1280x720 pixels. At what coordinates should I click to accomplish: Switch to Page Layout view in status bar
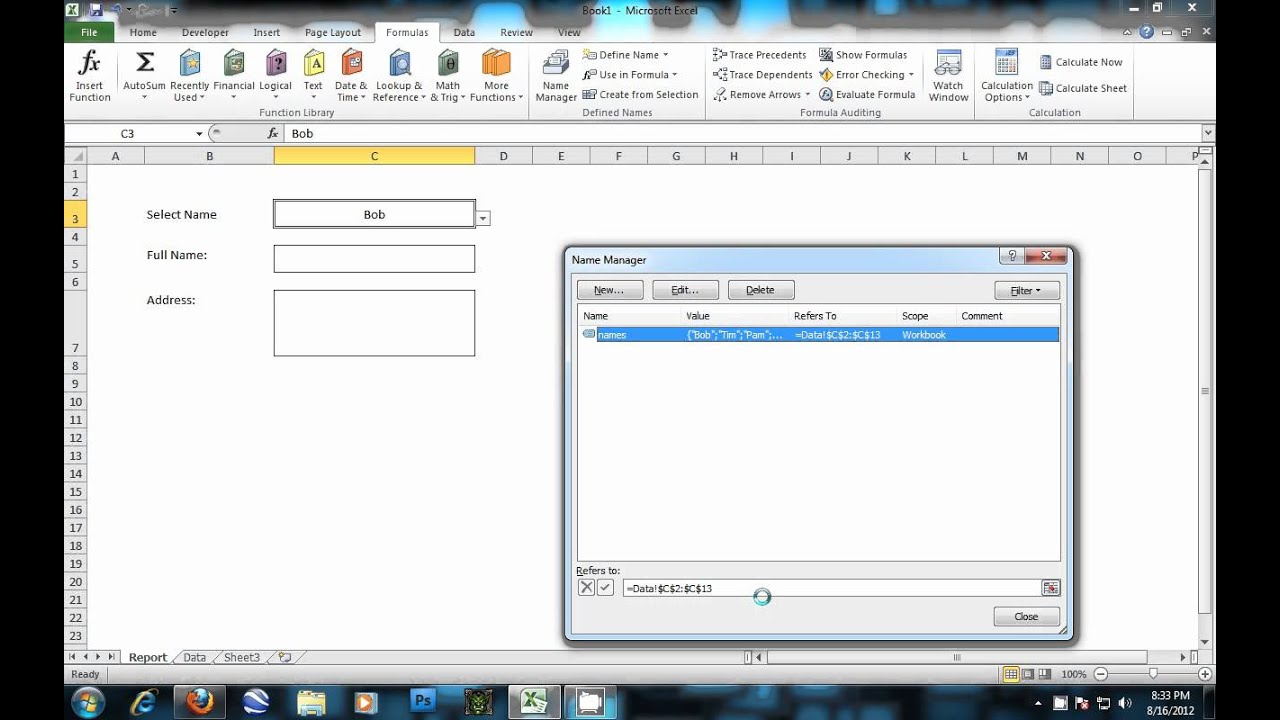(x=1028, y=674)
